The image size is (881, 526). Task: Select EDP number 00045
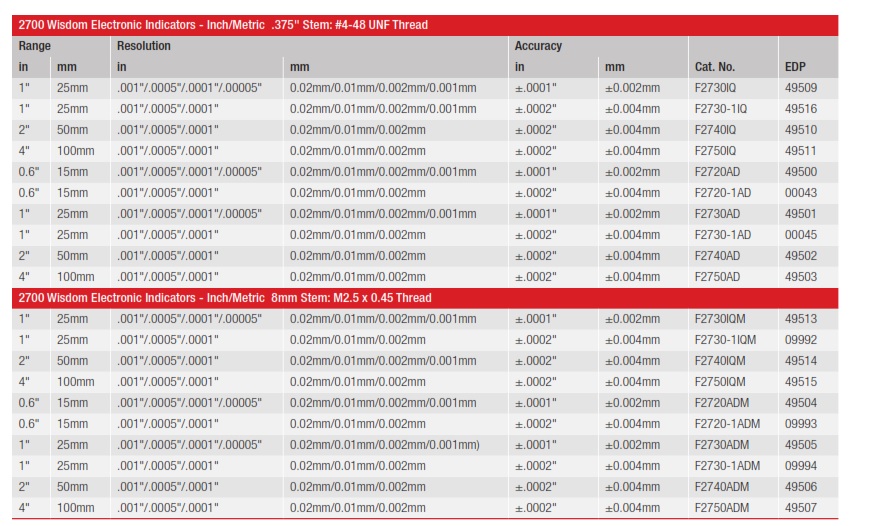[801, 235]
